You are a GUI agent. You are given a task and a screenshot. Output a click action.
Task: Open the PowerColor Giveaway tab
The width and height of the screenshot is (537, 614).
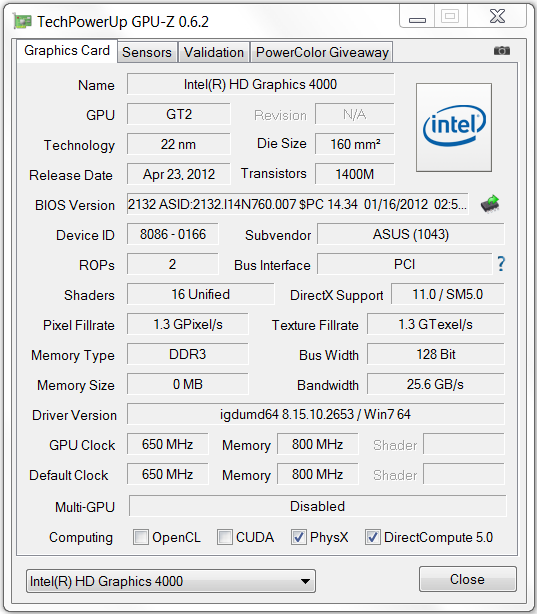coord(322,52)
